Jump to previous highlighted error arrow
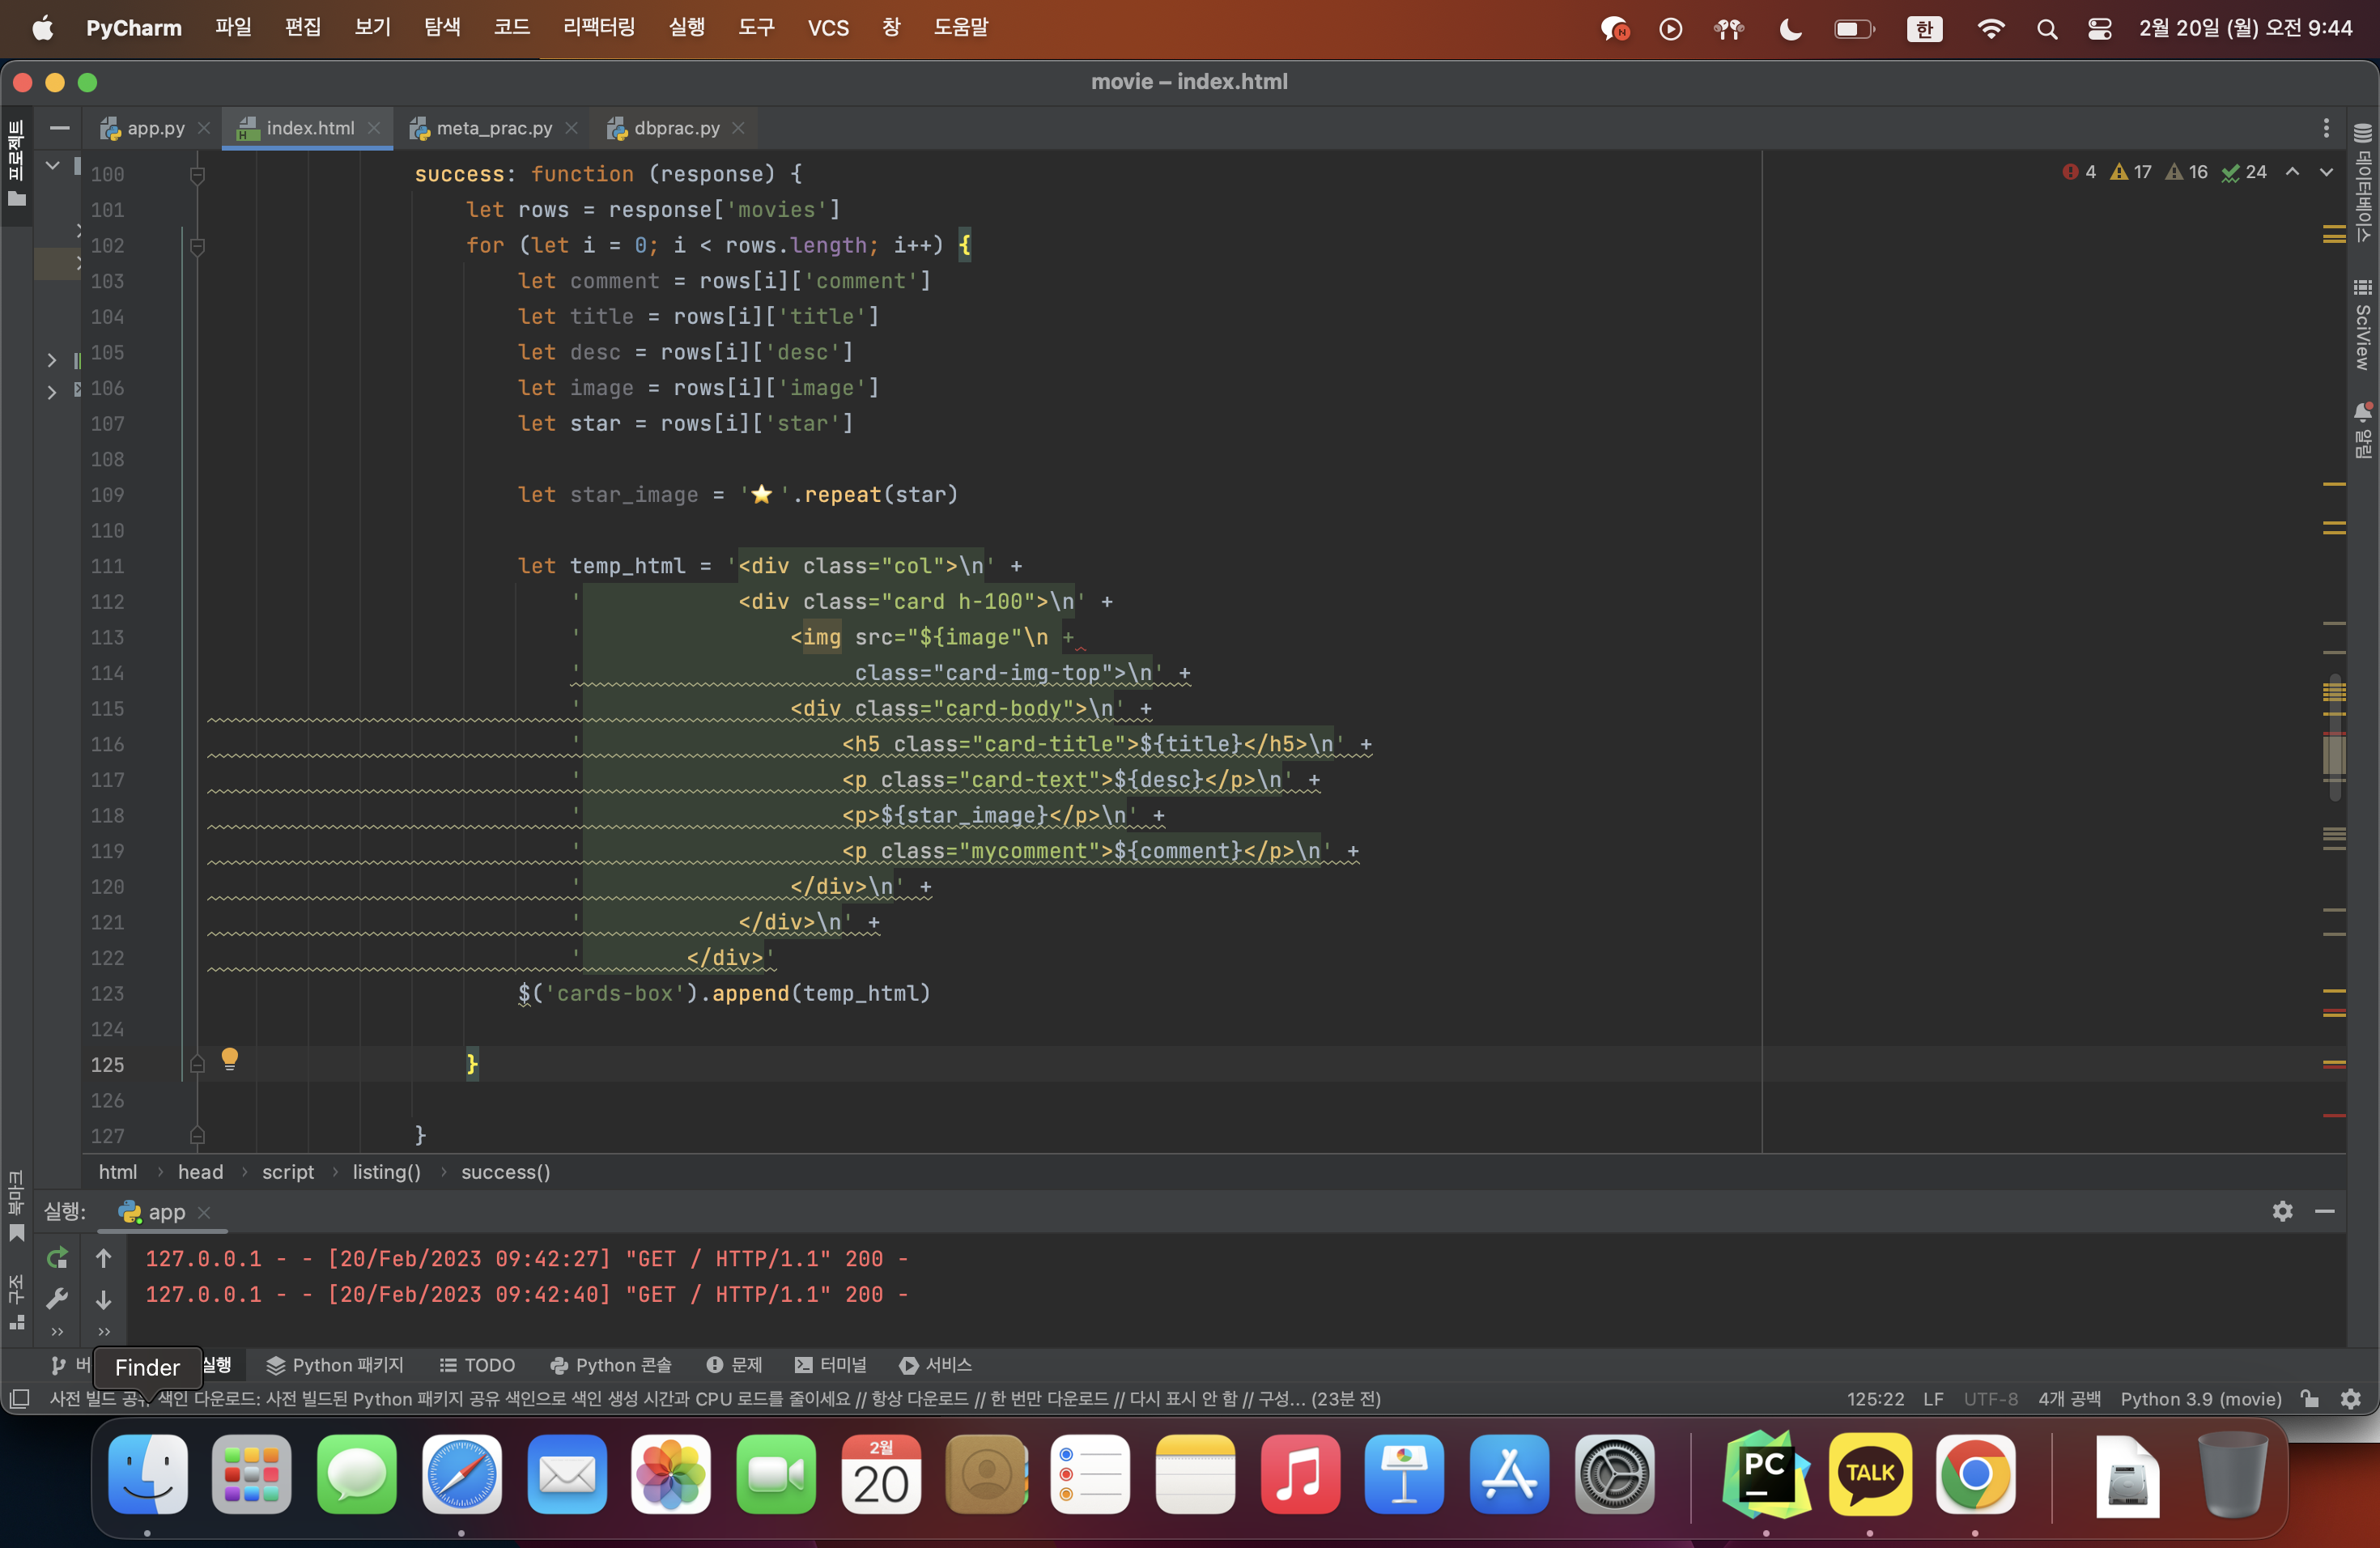 point(2293,172)
